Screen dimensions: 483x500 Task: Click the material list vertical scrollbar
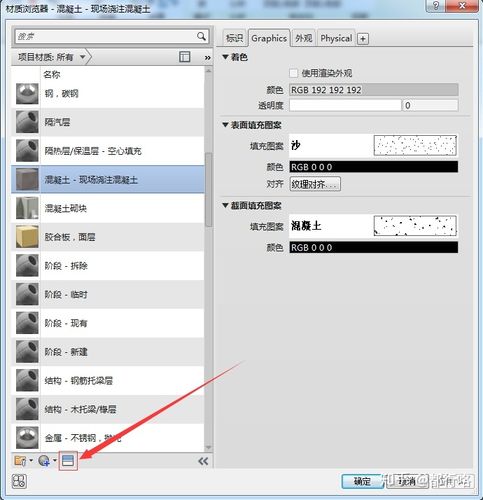click(209, 190)
